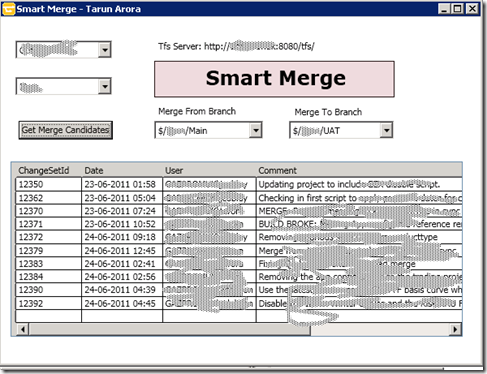Minimize the Smart Merge window
Image resolution: width=487 pixels, height=374 pixels.
[x=444, y=9]
